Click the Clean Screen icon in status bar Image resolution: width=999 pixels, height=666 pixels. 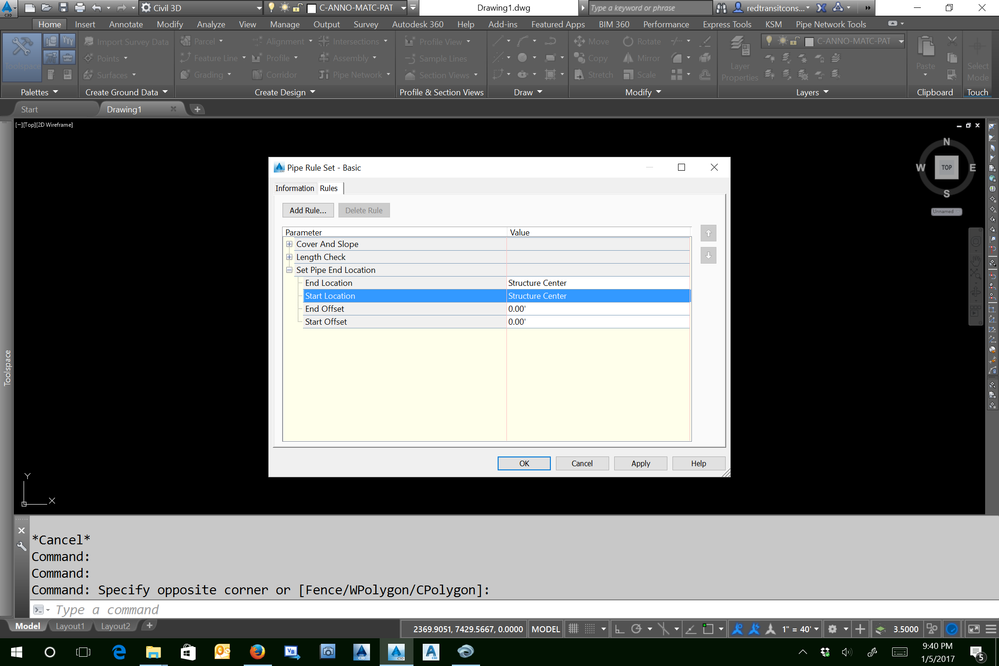(974, 629)
